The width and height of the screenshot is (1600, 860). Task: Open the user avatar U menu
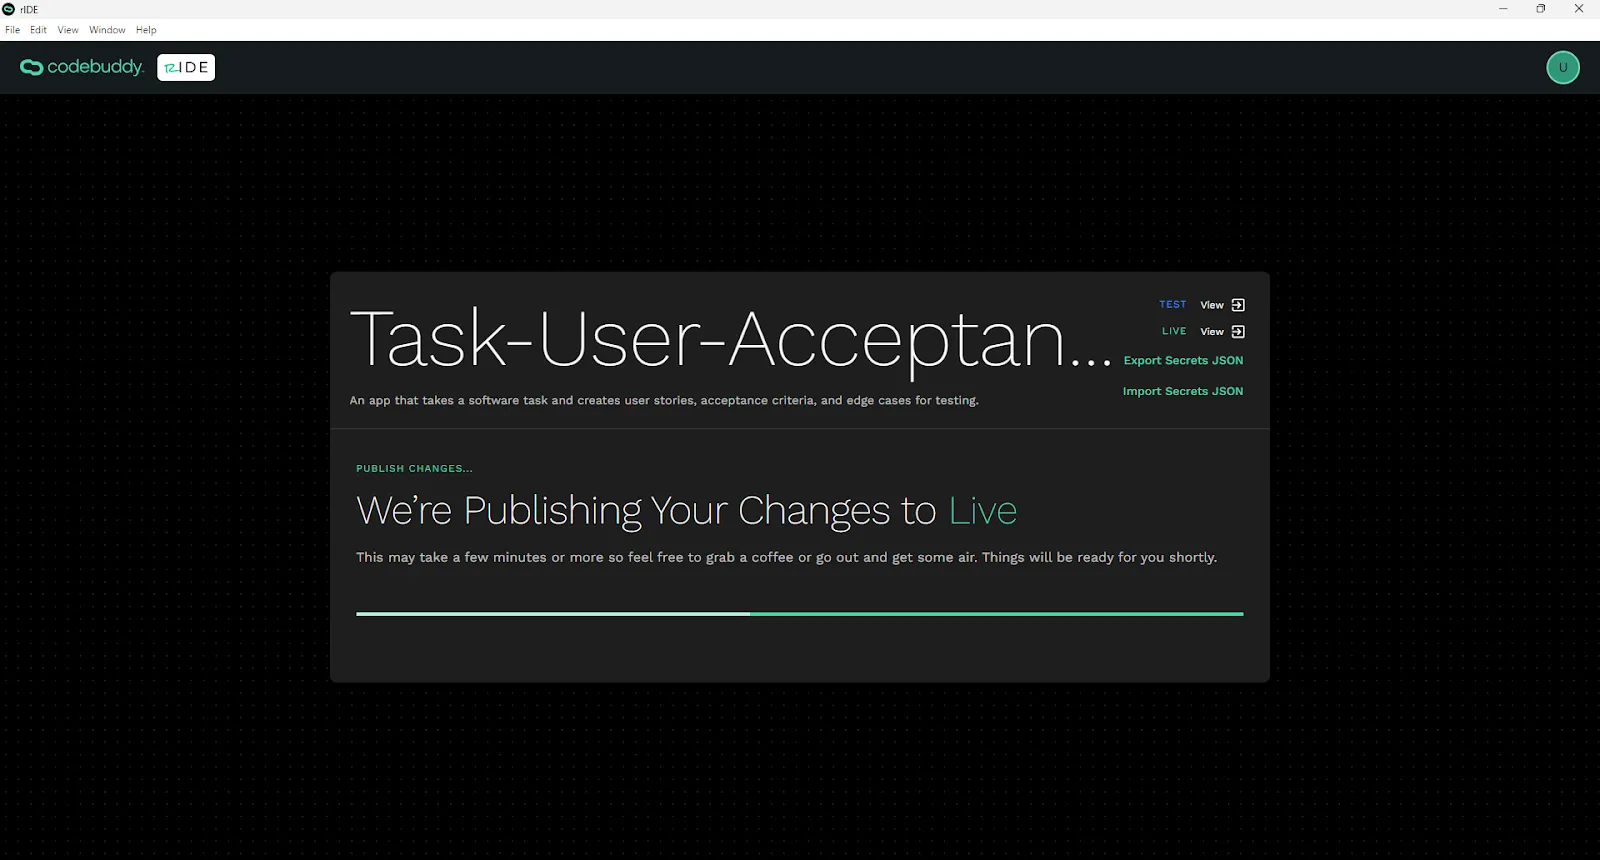point(1563,67)
